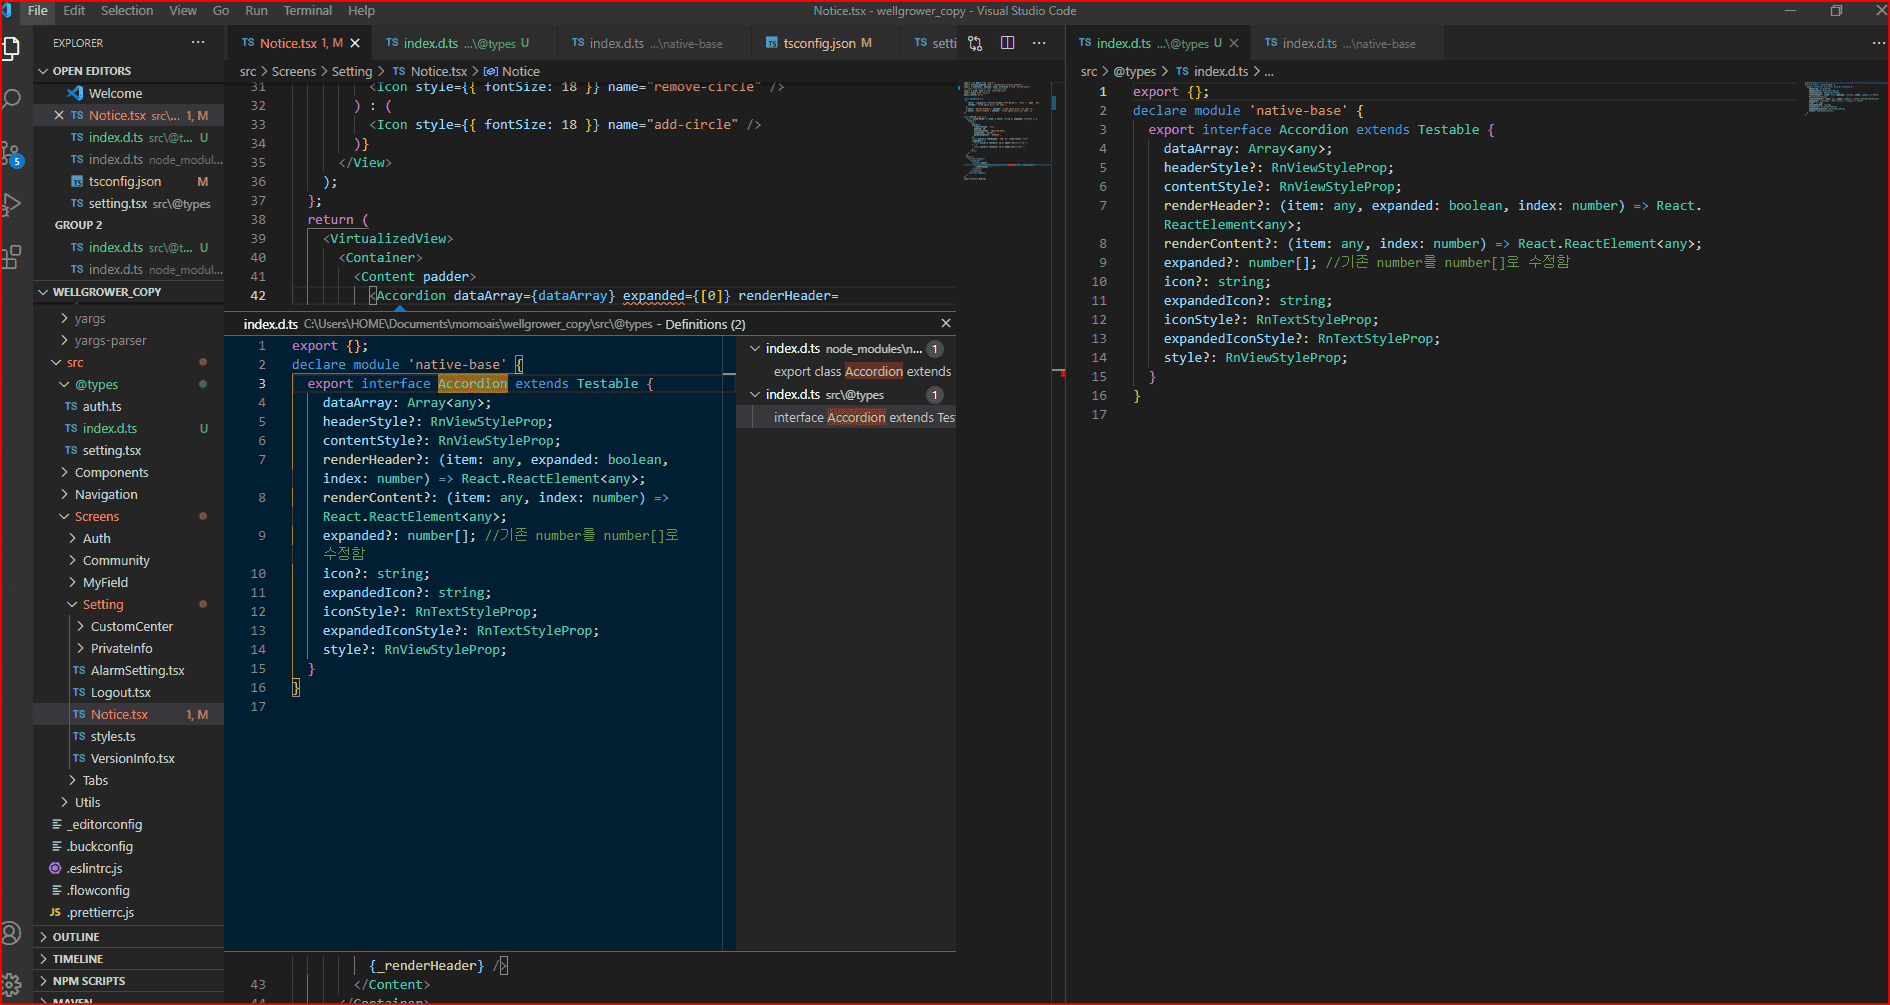Screen dimensions: 1890x1005
Task: Close the peek definitions panel
Action: [x=945, y=323]
